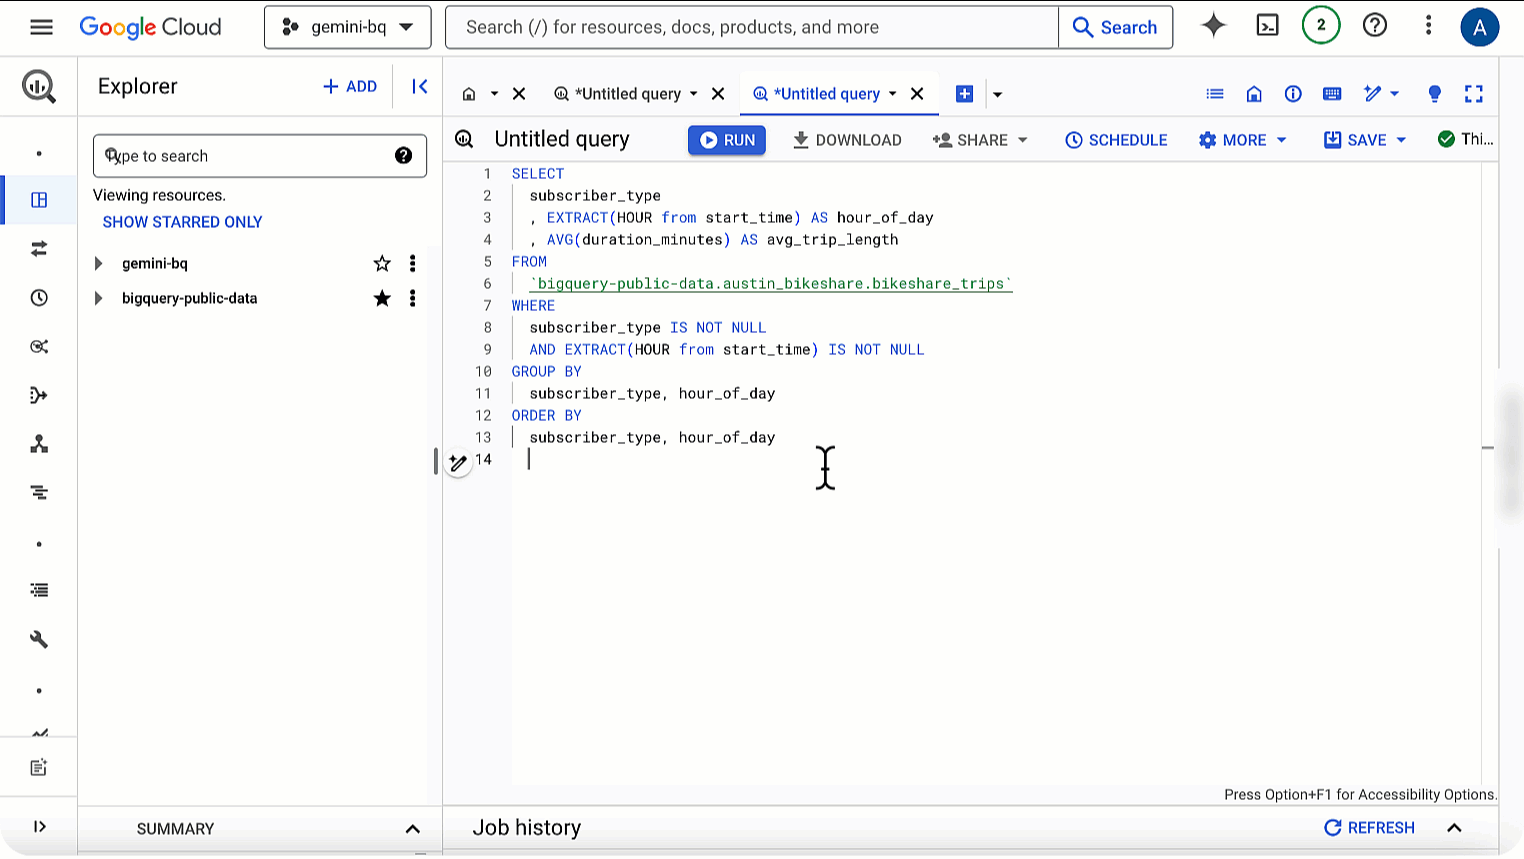Viewport: 1524px width, 859px height.
Task: Open the Dataform sidebar icon
Action: 39,396
